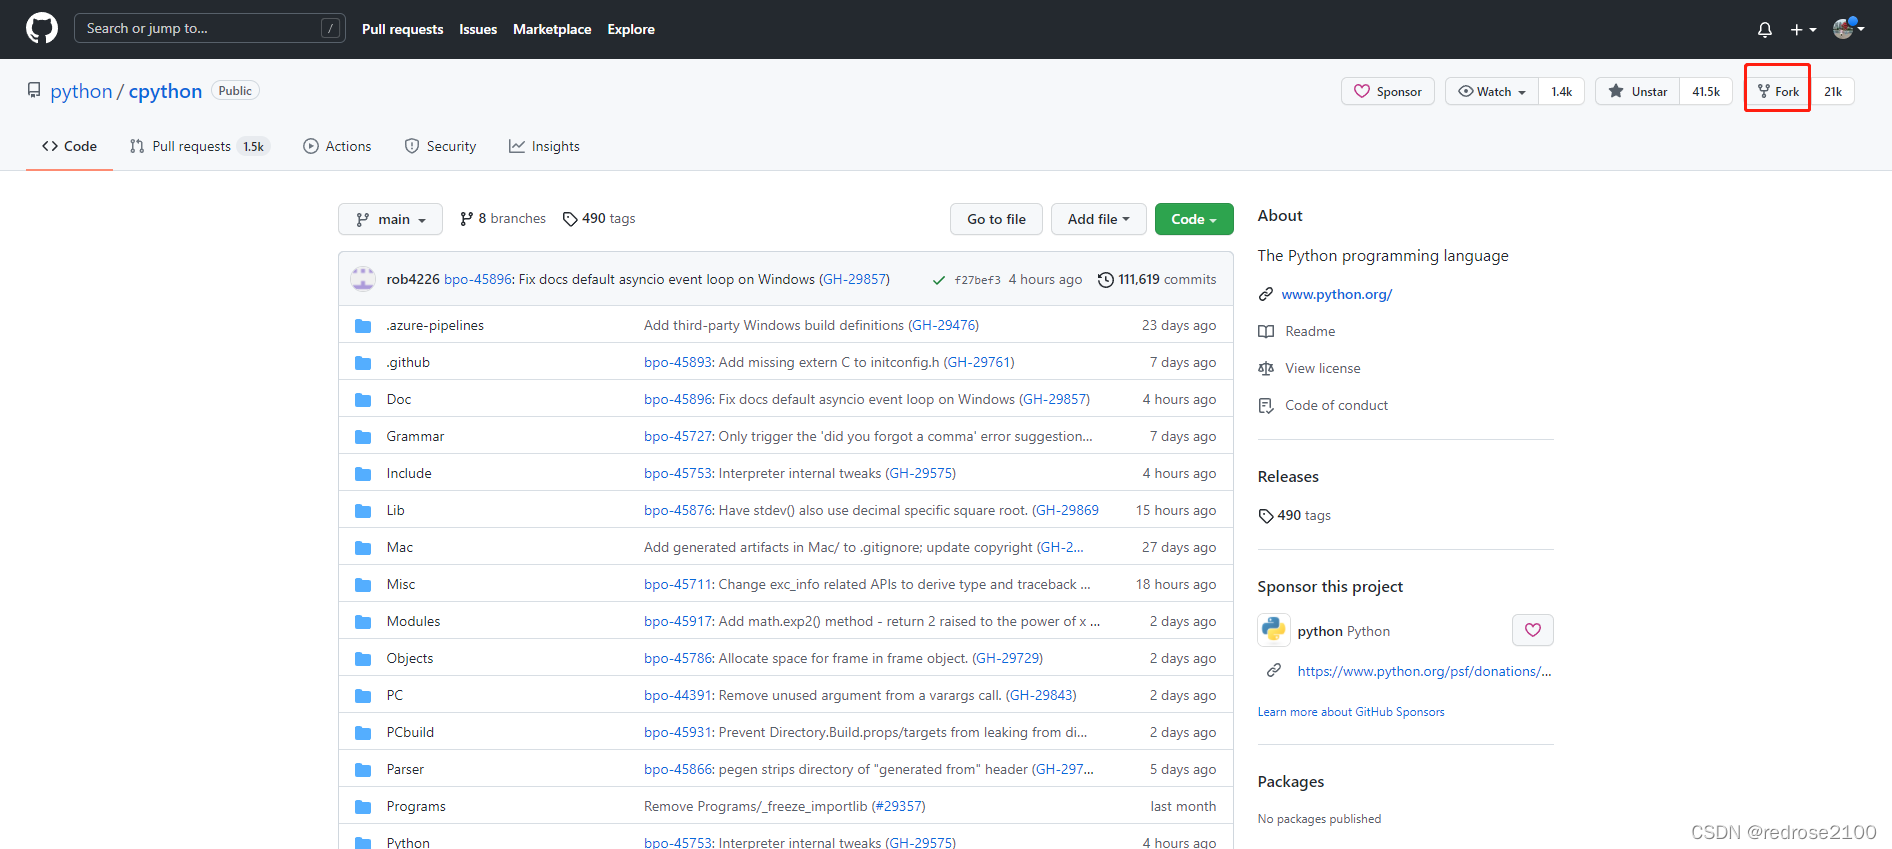Open commit f27bef3
The width and height of the screenshot is (1892, 849).
point(977,280)
